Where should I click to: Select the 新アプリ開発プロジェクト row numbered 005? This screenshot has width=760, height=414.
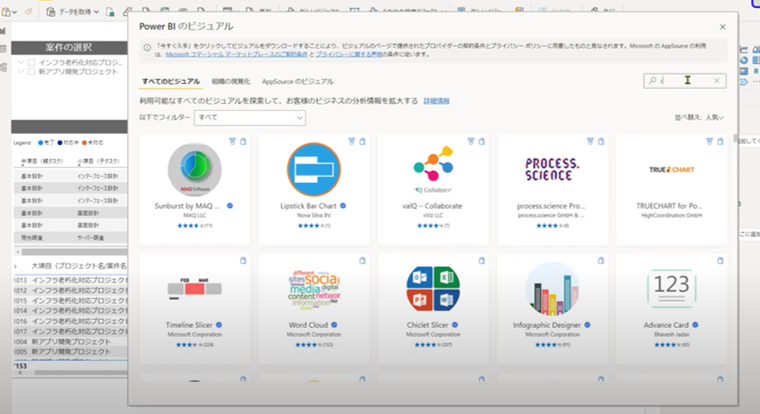pos(70,351)
